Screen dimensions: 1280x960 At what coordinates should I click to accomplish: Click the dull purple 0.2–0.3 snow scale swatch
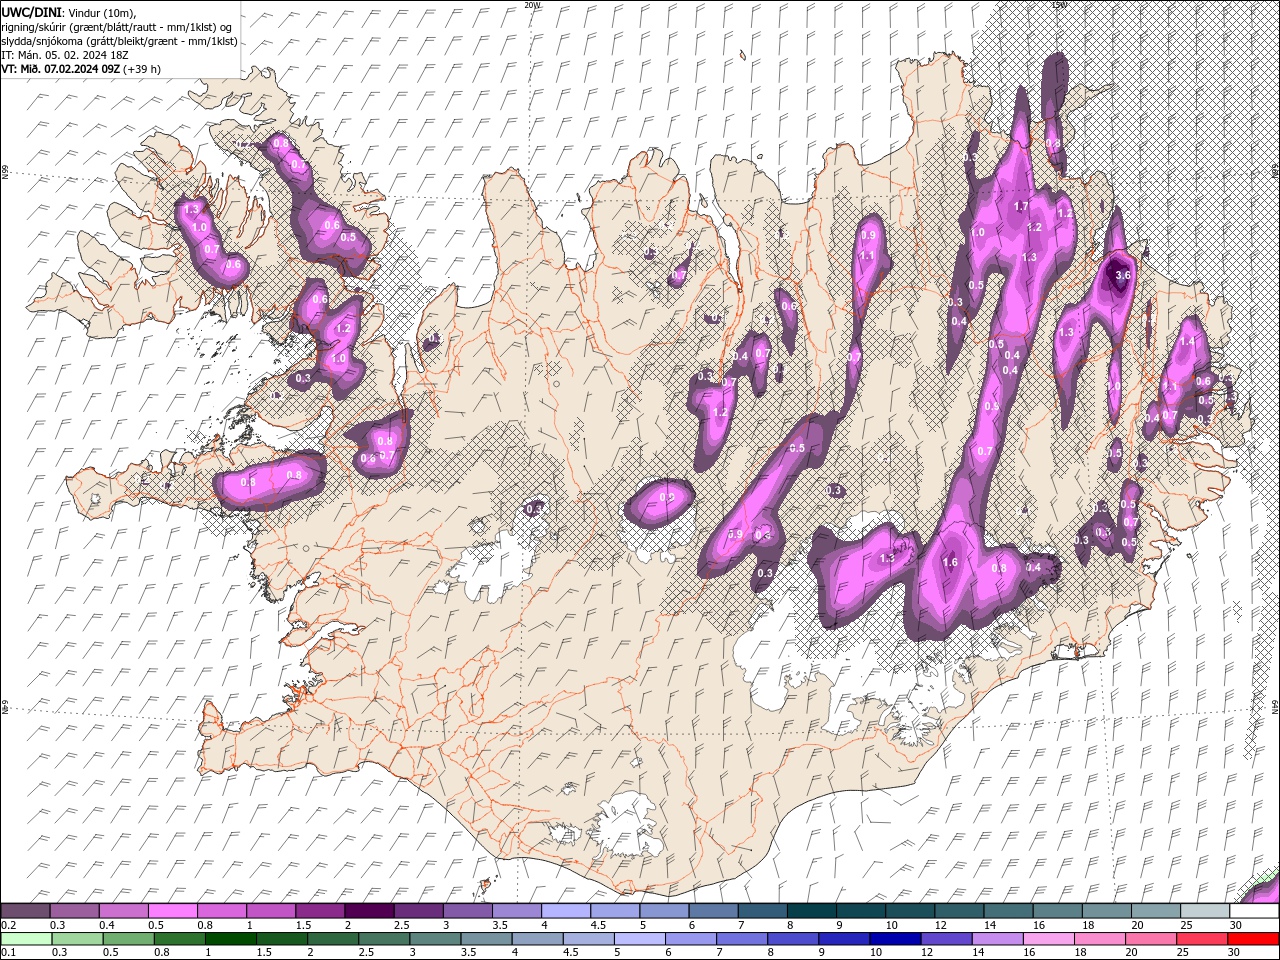[25, 910]
